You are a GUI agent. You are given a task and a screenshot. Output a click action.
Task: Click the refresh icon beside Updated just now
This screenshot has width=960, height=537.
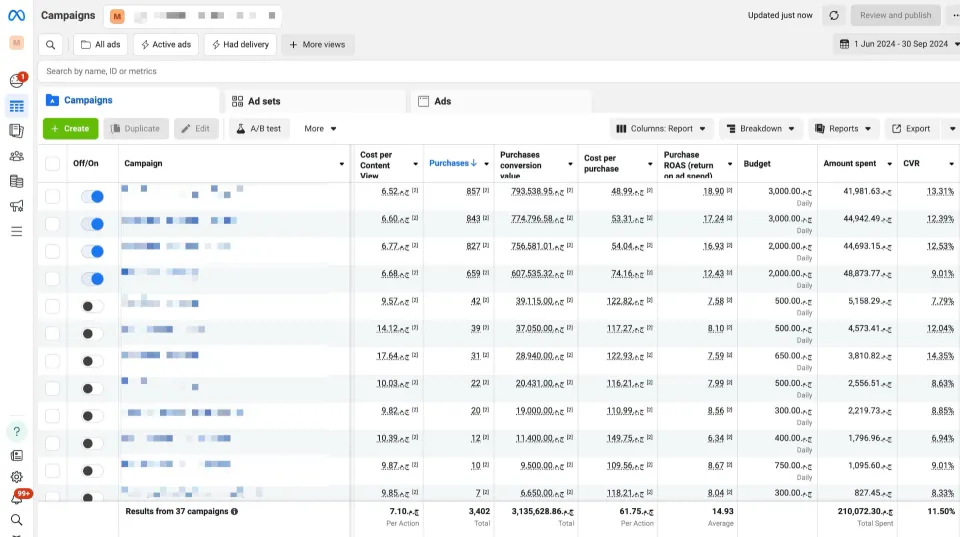click(834, 15)
